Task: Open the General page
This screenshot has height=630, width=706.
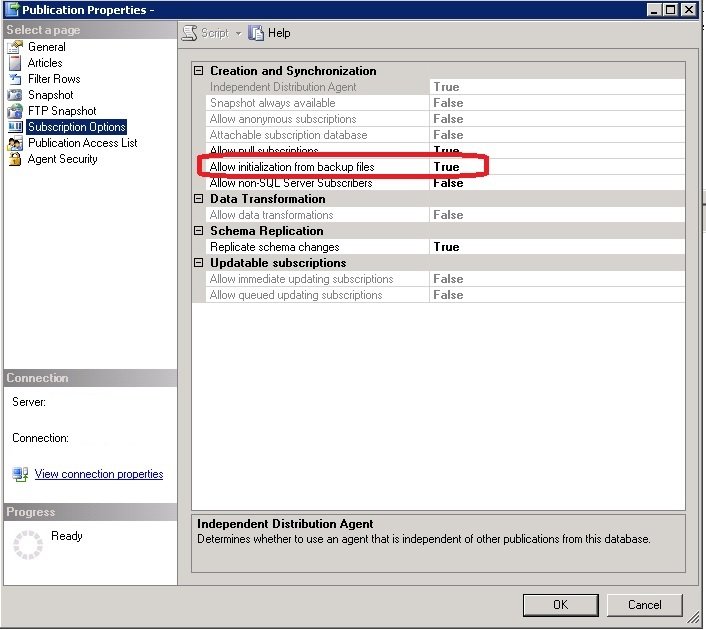Action: coord(47,47)
